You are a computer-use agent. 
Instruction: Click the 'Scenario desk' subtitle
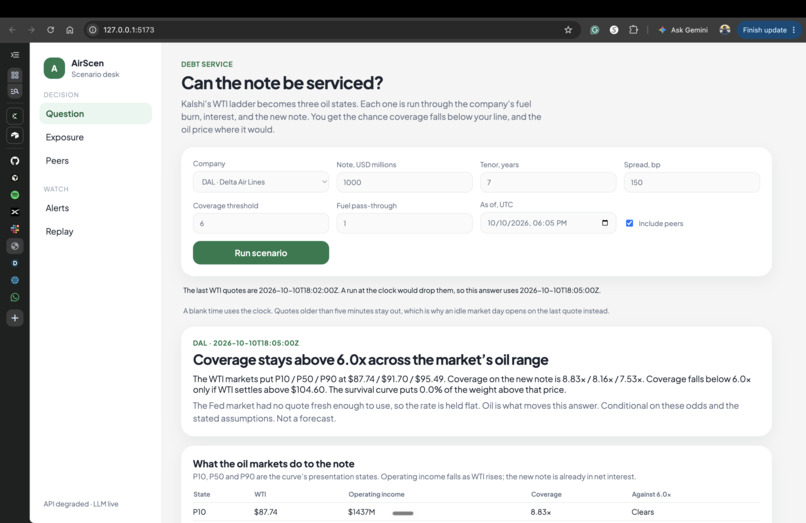point(95,75)
